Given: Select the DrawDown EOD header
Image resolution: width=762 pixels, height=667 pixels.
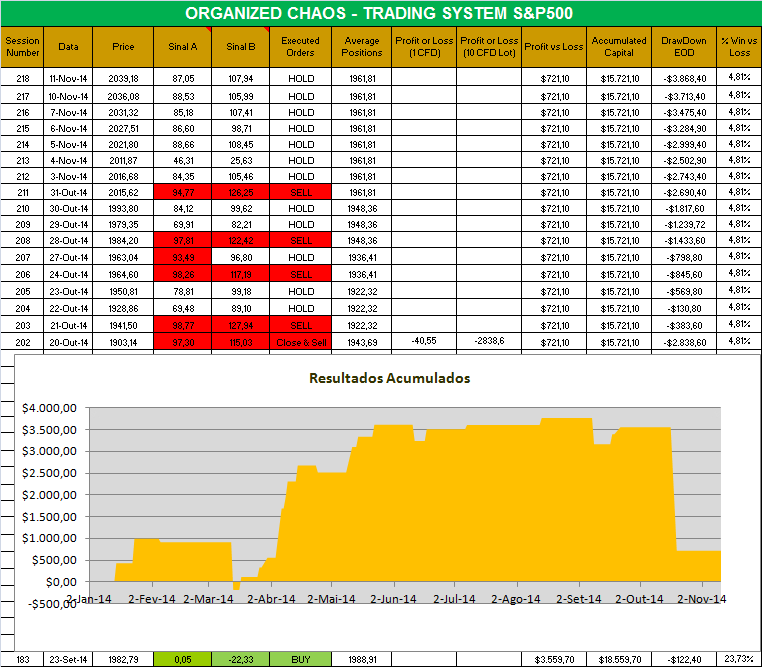Looking at the screenshot, I should pos(684,47).
